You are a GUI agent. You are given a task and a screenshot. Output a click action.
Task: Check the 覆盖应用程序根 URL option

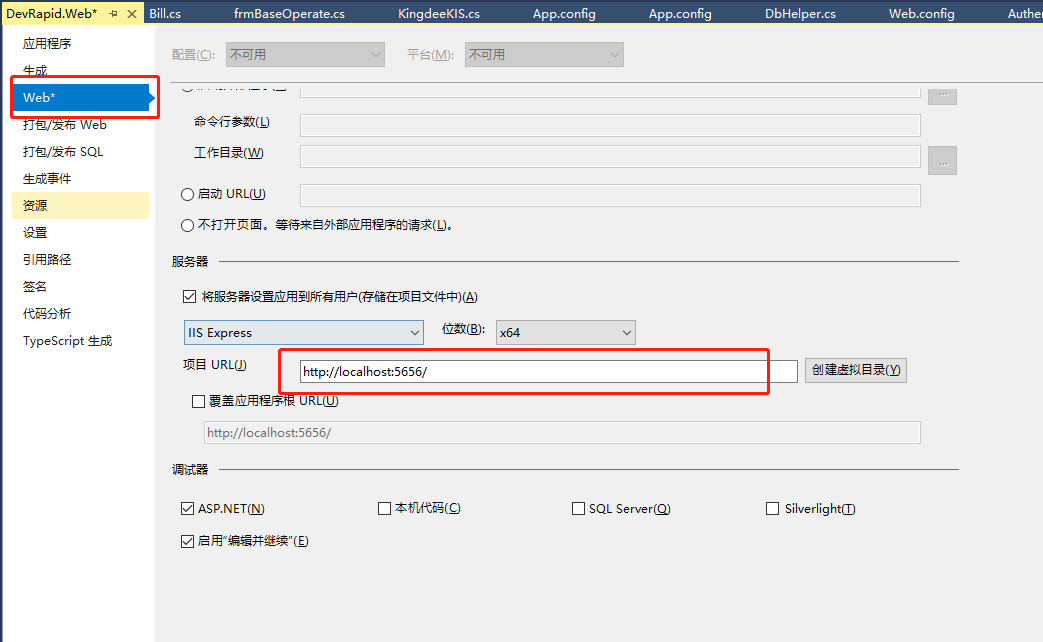pyautogui.click(x=197, y=401)
